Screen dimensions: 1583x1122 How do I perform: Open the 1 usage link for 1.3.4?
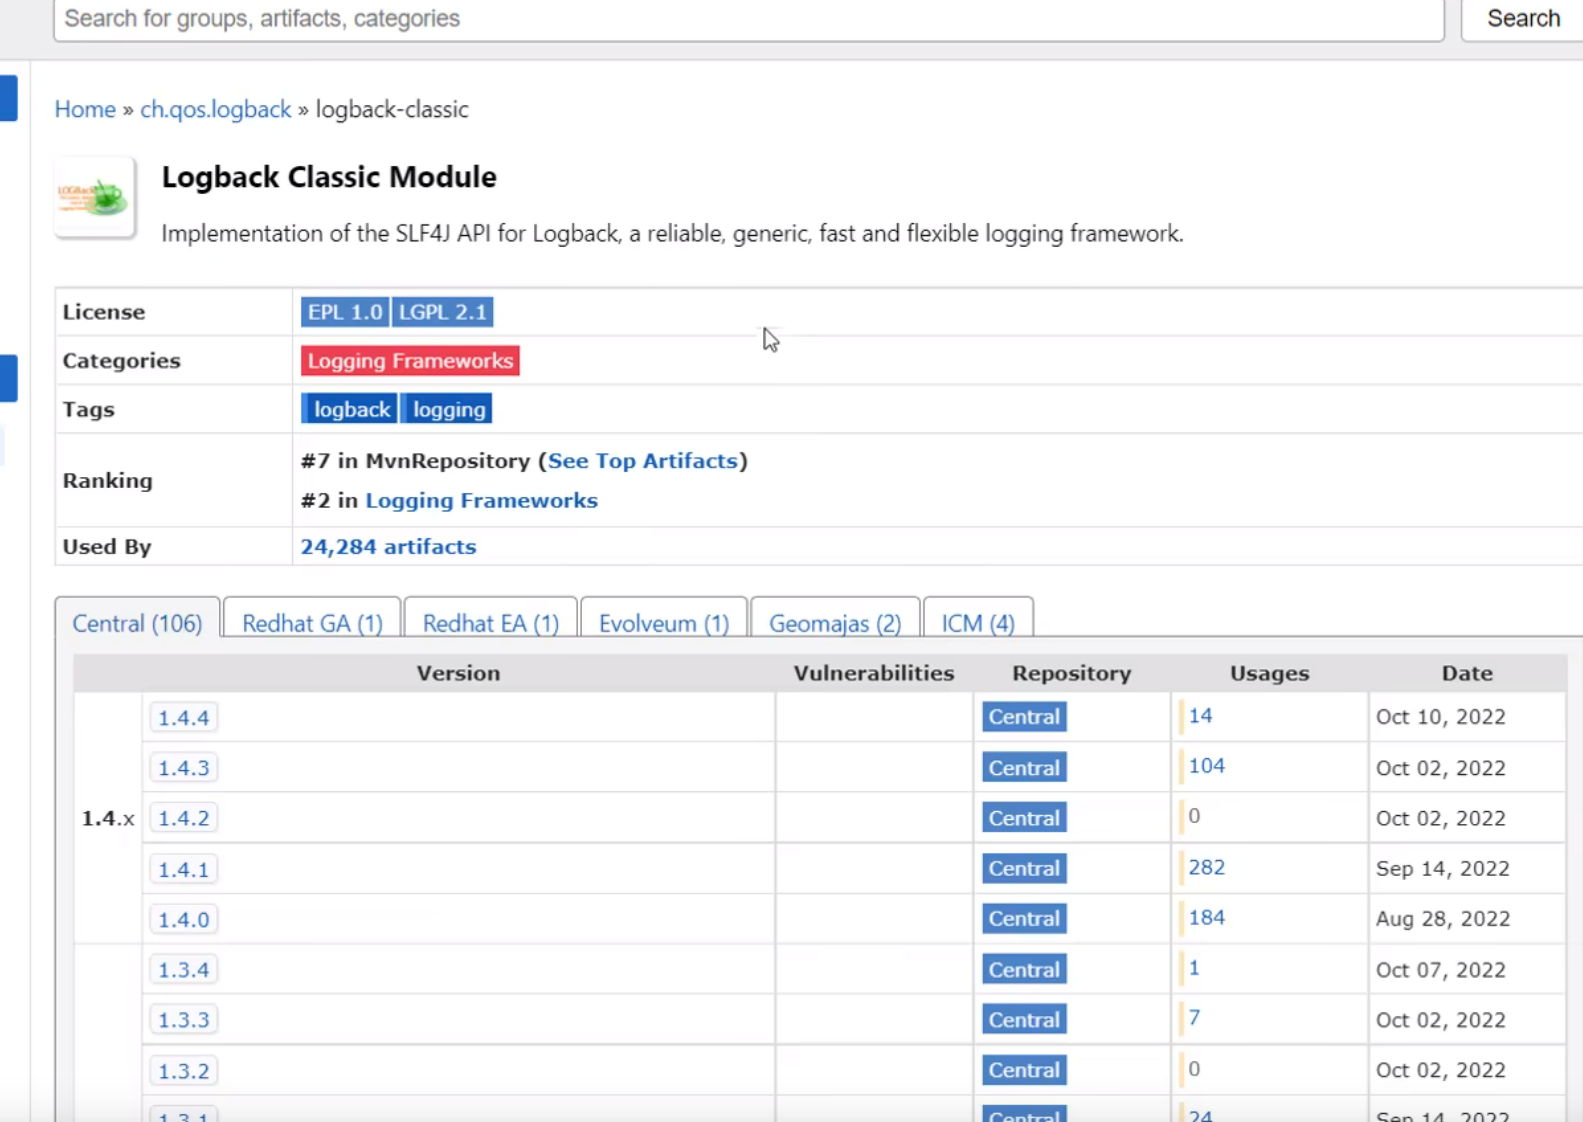click(1194, 968)
